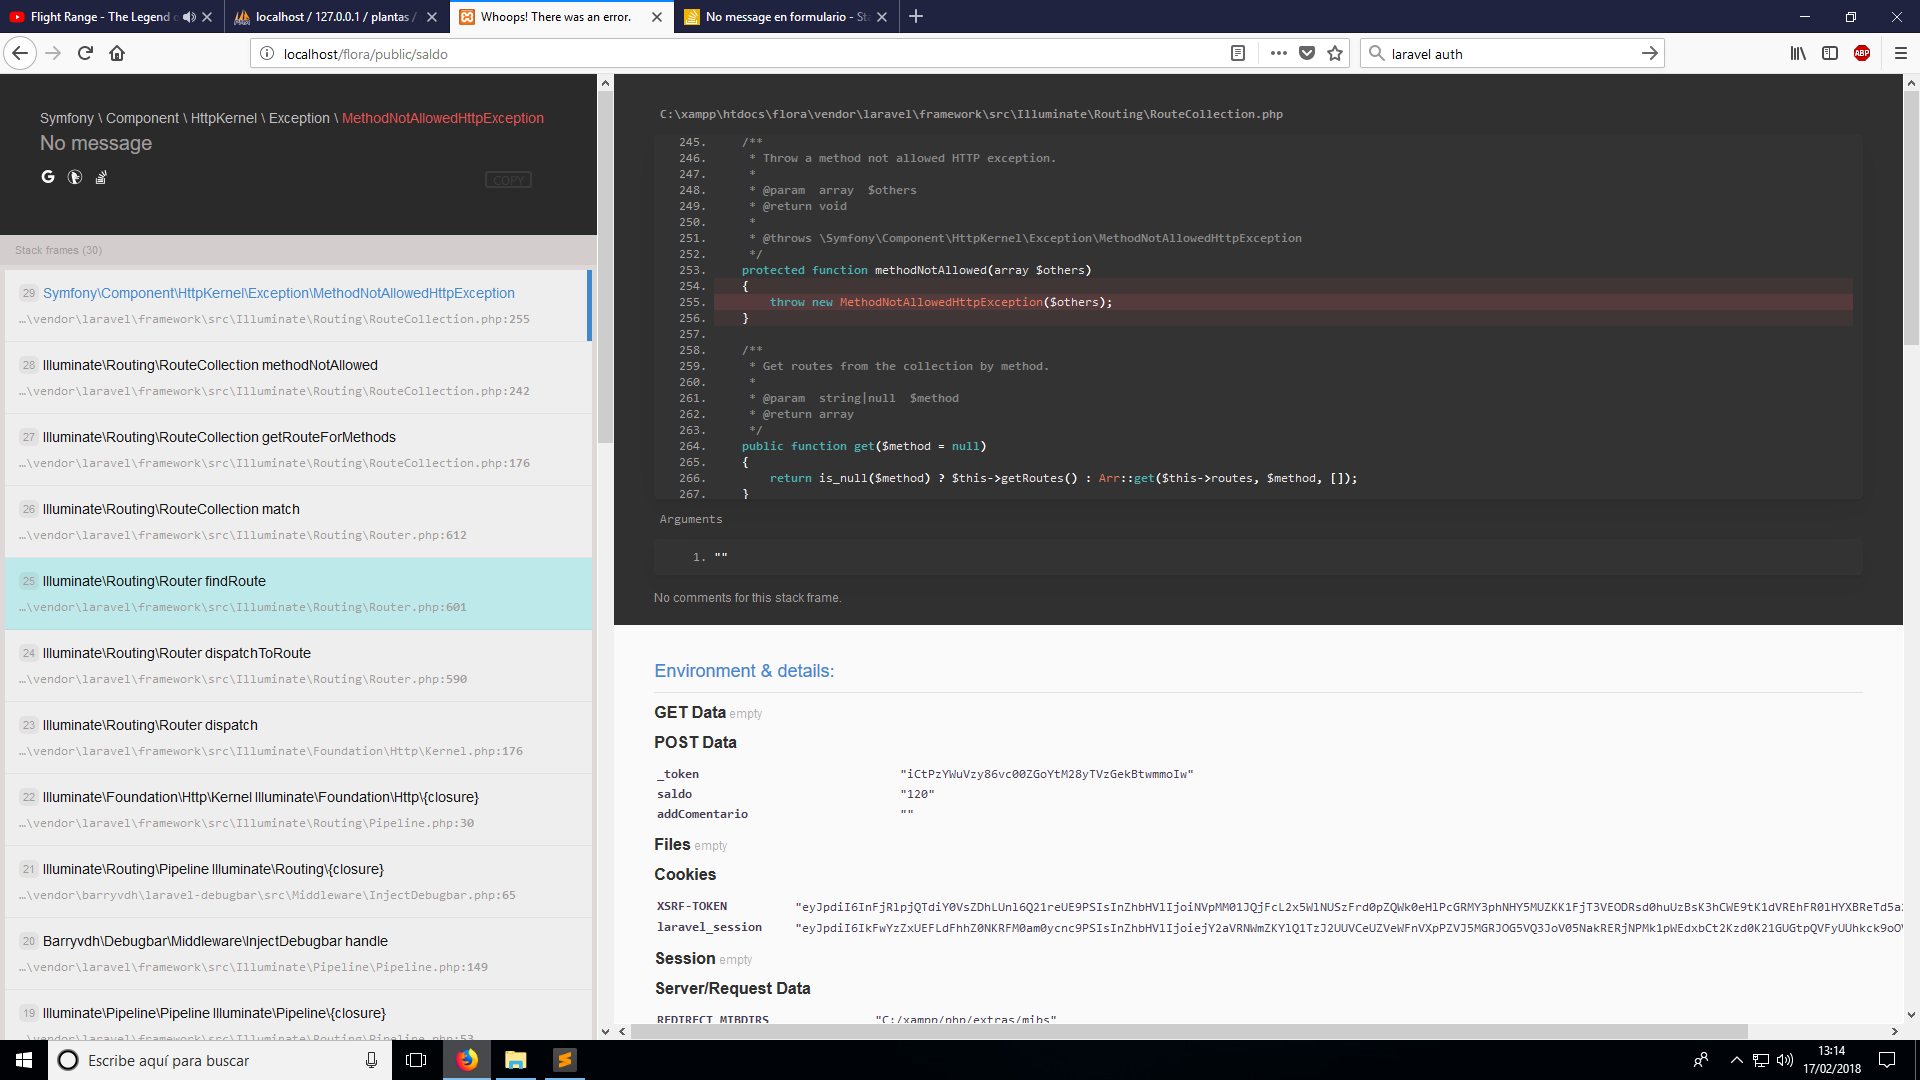Click the horizontal scrollbar in details panel
Image resolution: width=1920 pixels, height=1080 pixels.
click(x=1189, y=1031)
